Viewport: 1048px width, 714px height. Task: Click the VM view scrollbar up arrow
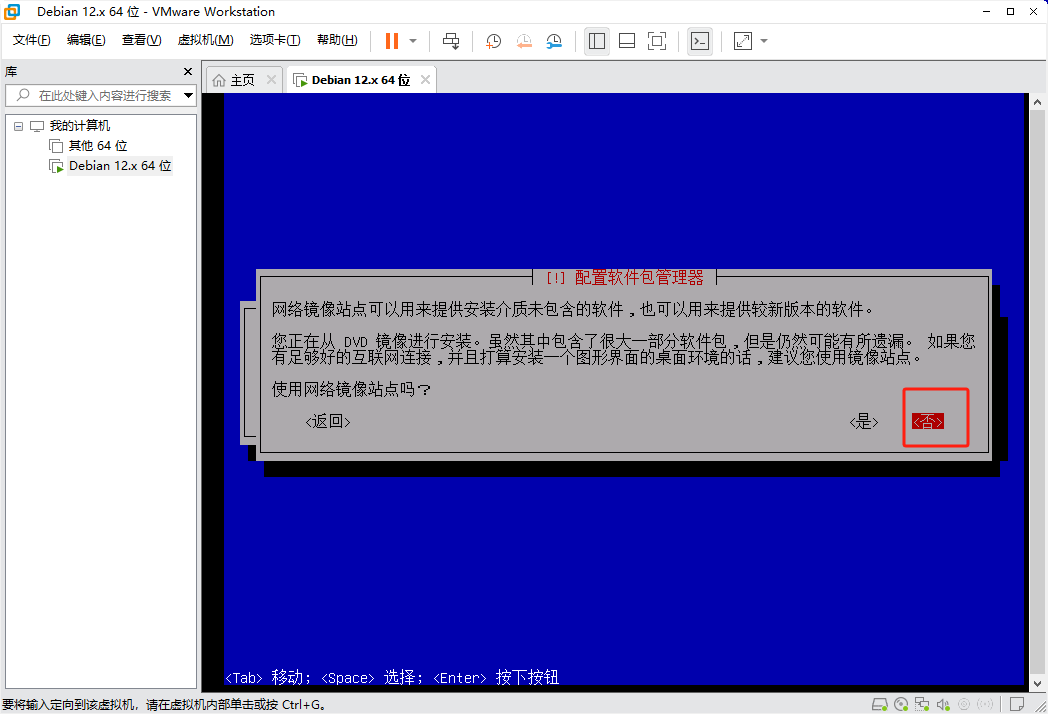tap(1037, 102)
